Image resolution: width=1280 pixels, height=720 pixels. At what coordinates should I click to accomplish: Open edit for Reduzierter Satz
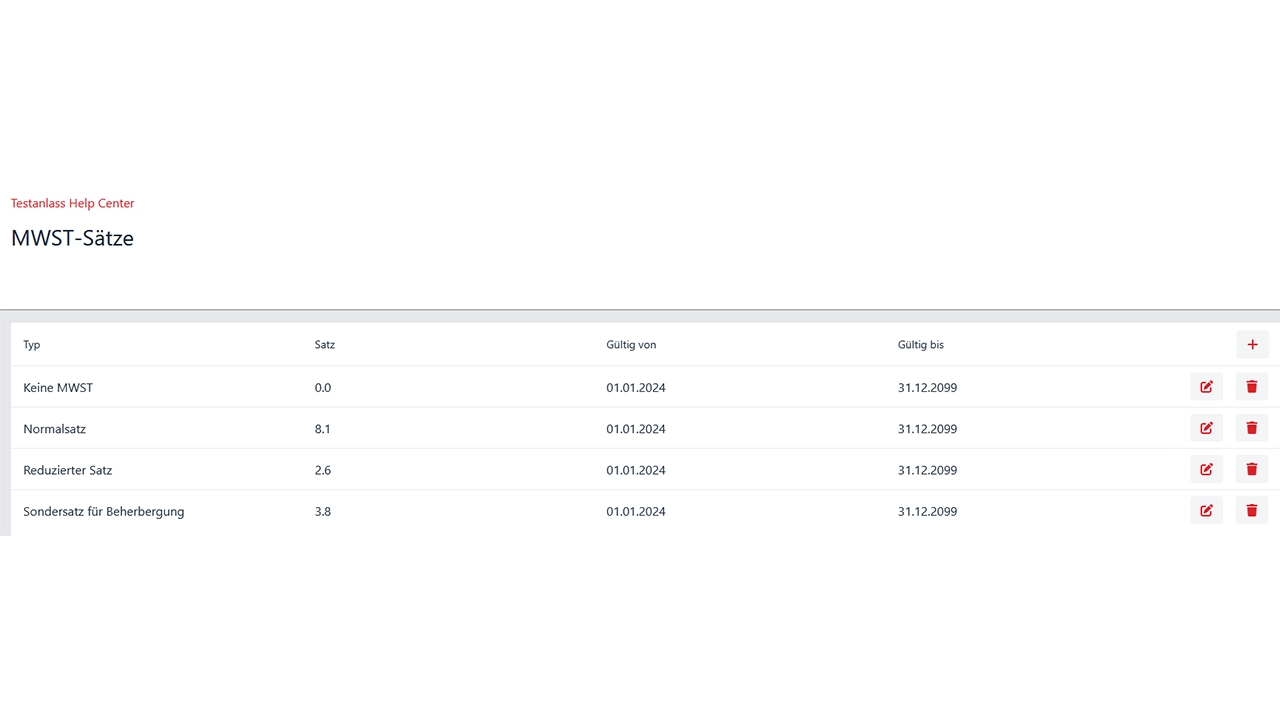(x=1206, y=469)
